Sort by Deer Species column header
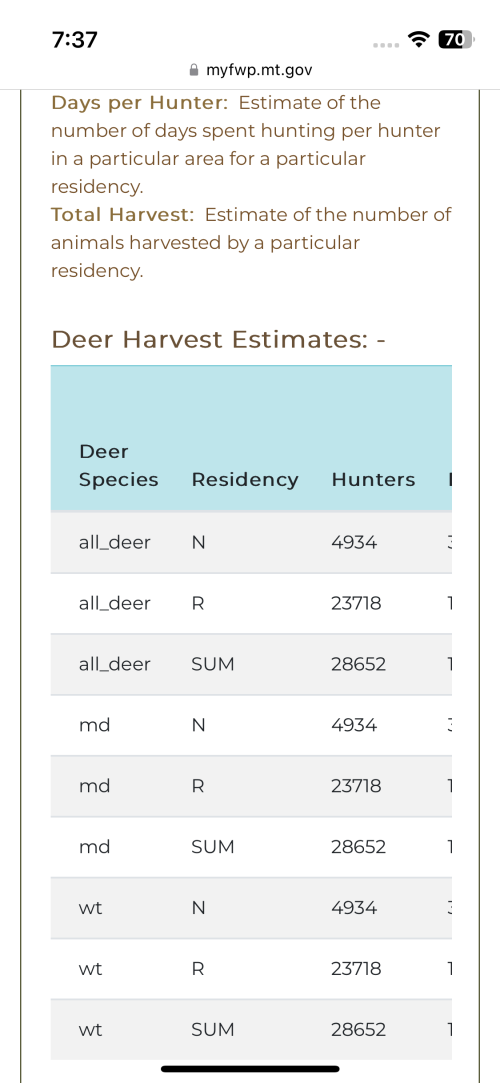500x1083 pixels. point(119,466)
